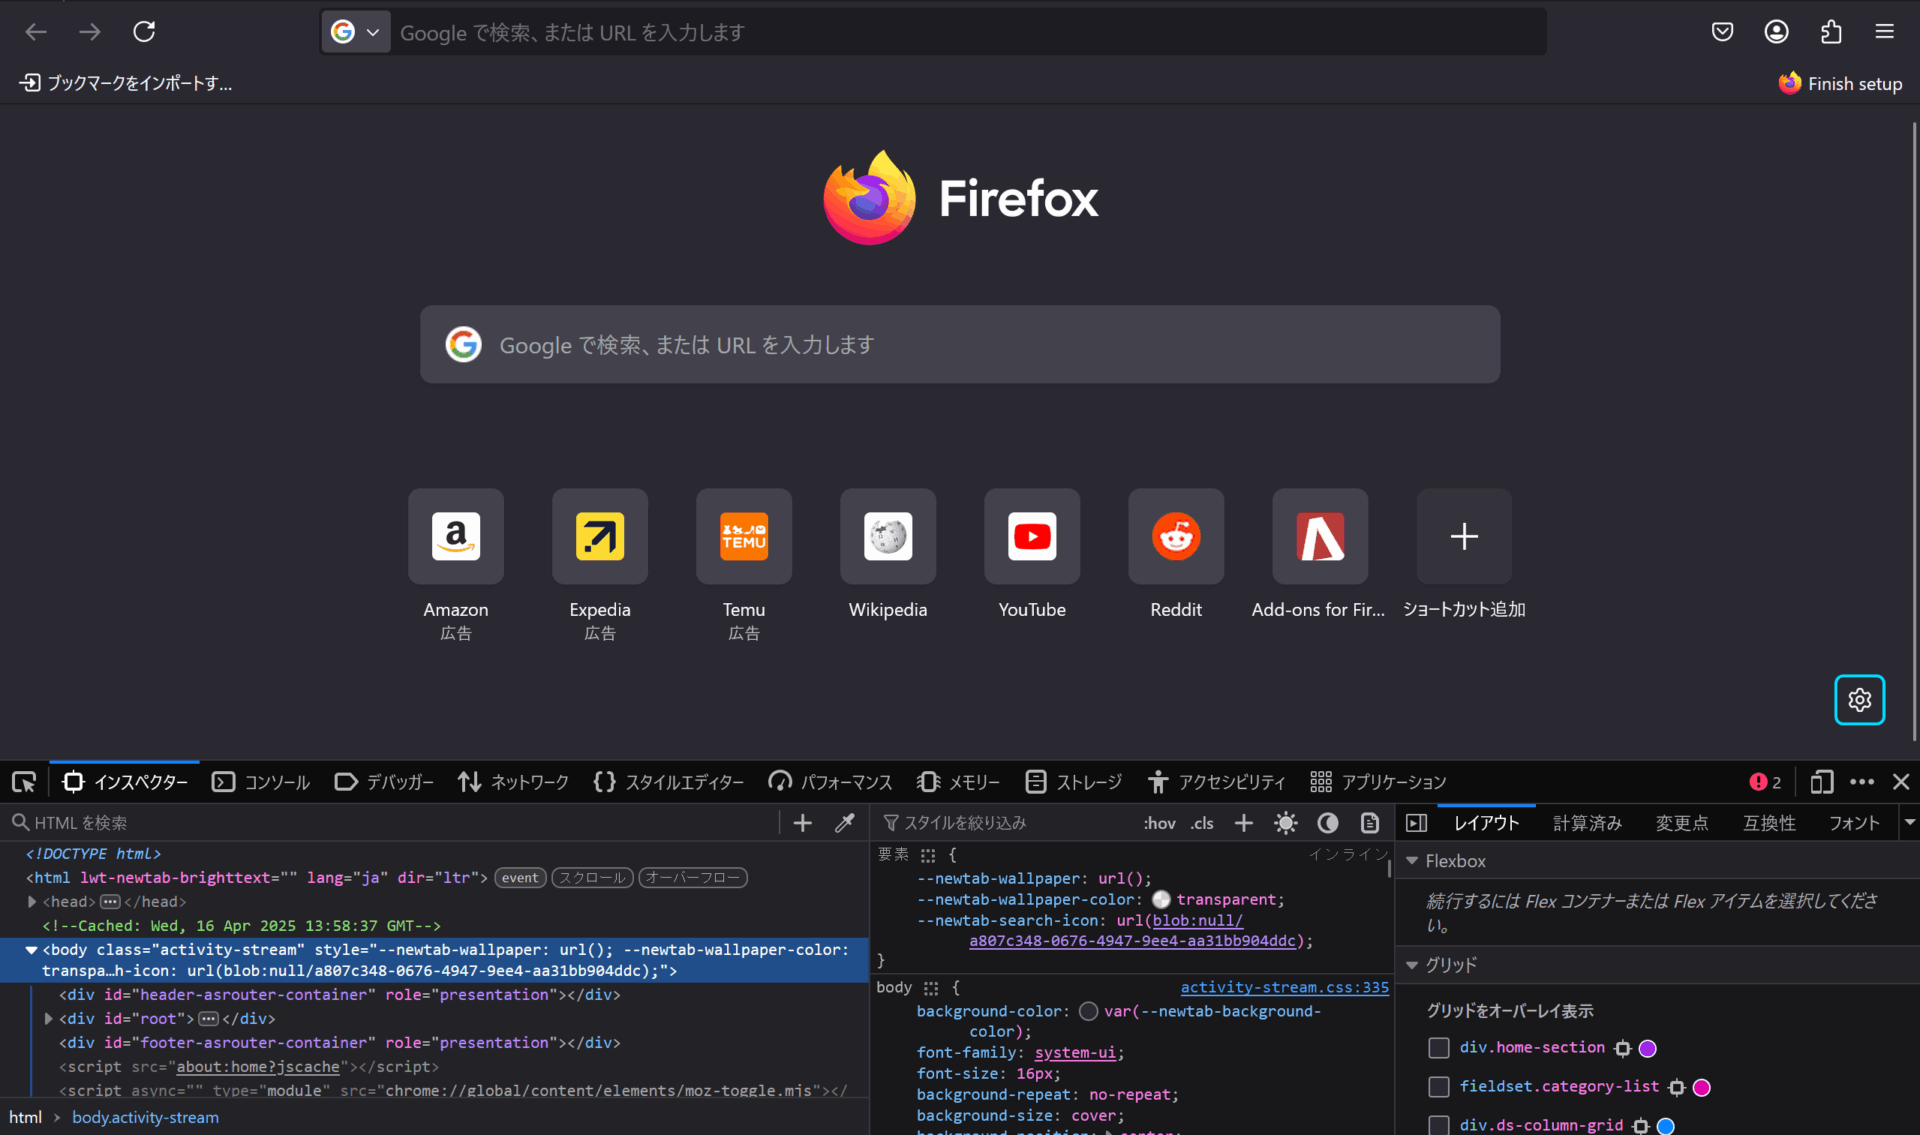Switch to the コンソール tab

coord(262,782)
